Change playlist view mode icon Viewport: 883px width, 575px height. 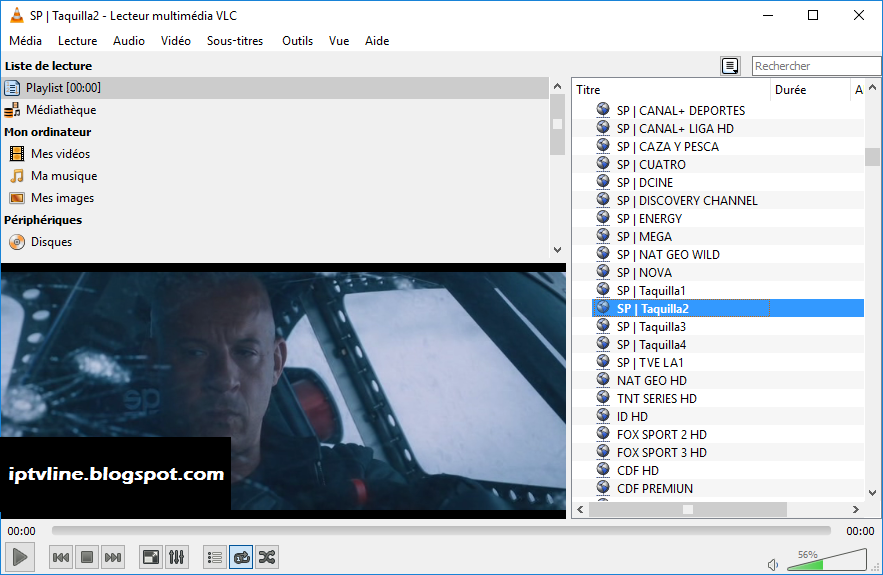click(730, 66)
